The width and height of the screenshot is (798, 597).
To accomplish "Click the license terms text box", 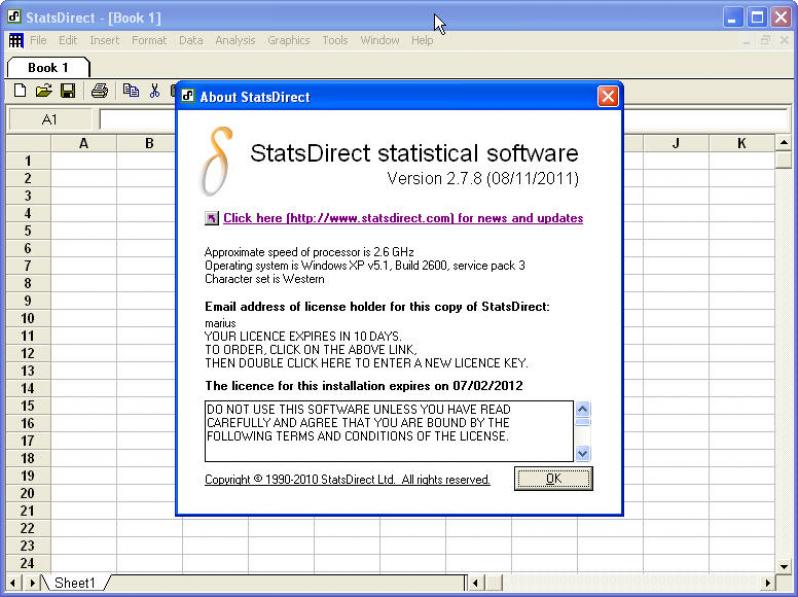I will [x=389, y=431].
